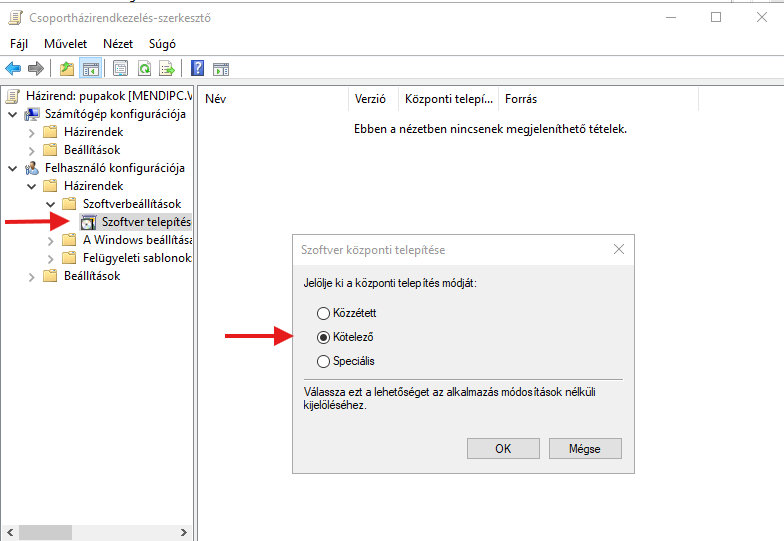This screenshot has height=541, width=784.
Task: Open the Művelet menu
Action: pyautogui.click(x=65, y=44)
